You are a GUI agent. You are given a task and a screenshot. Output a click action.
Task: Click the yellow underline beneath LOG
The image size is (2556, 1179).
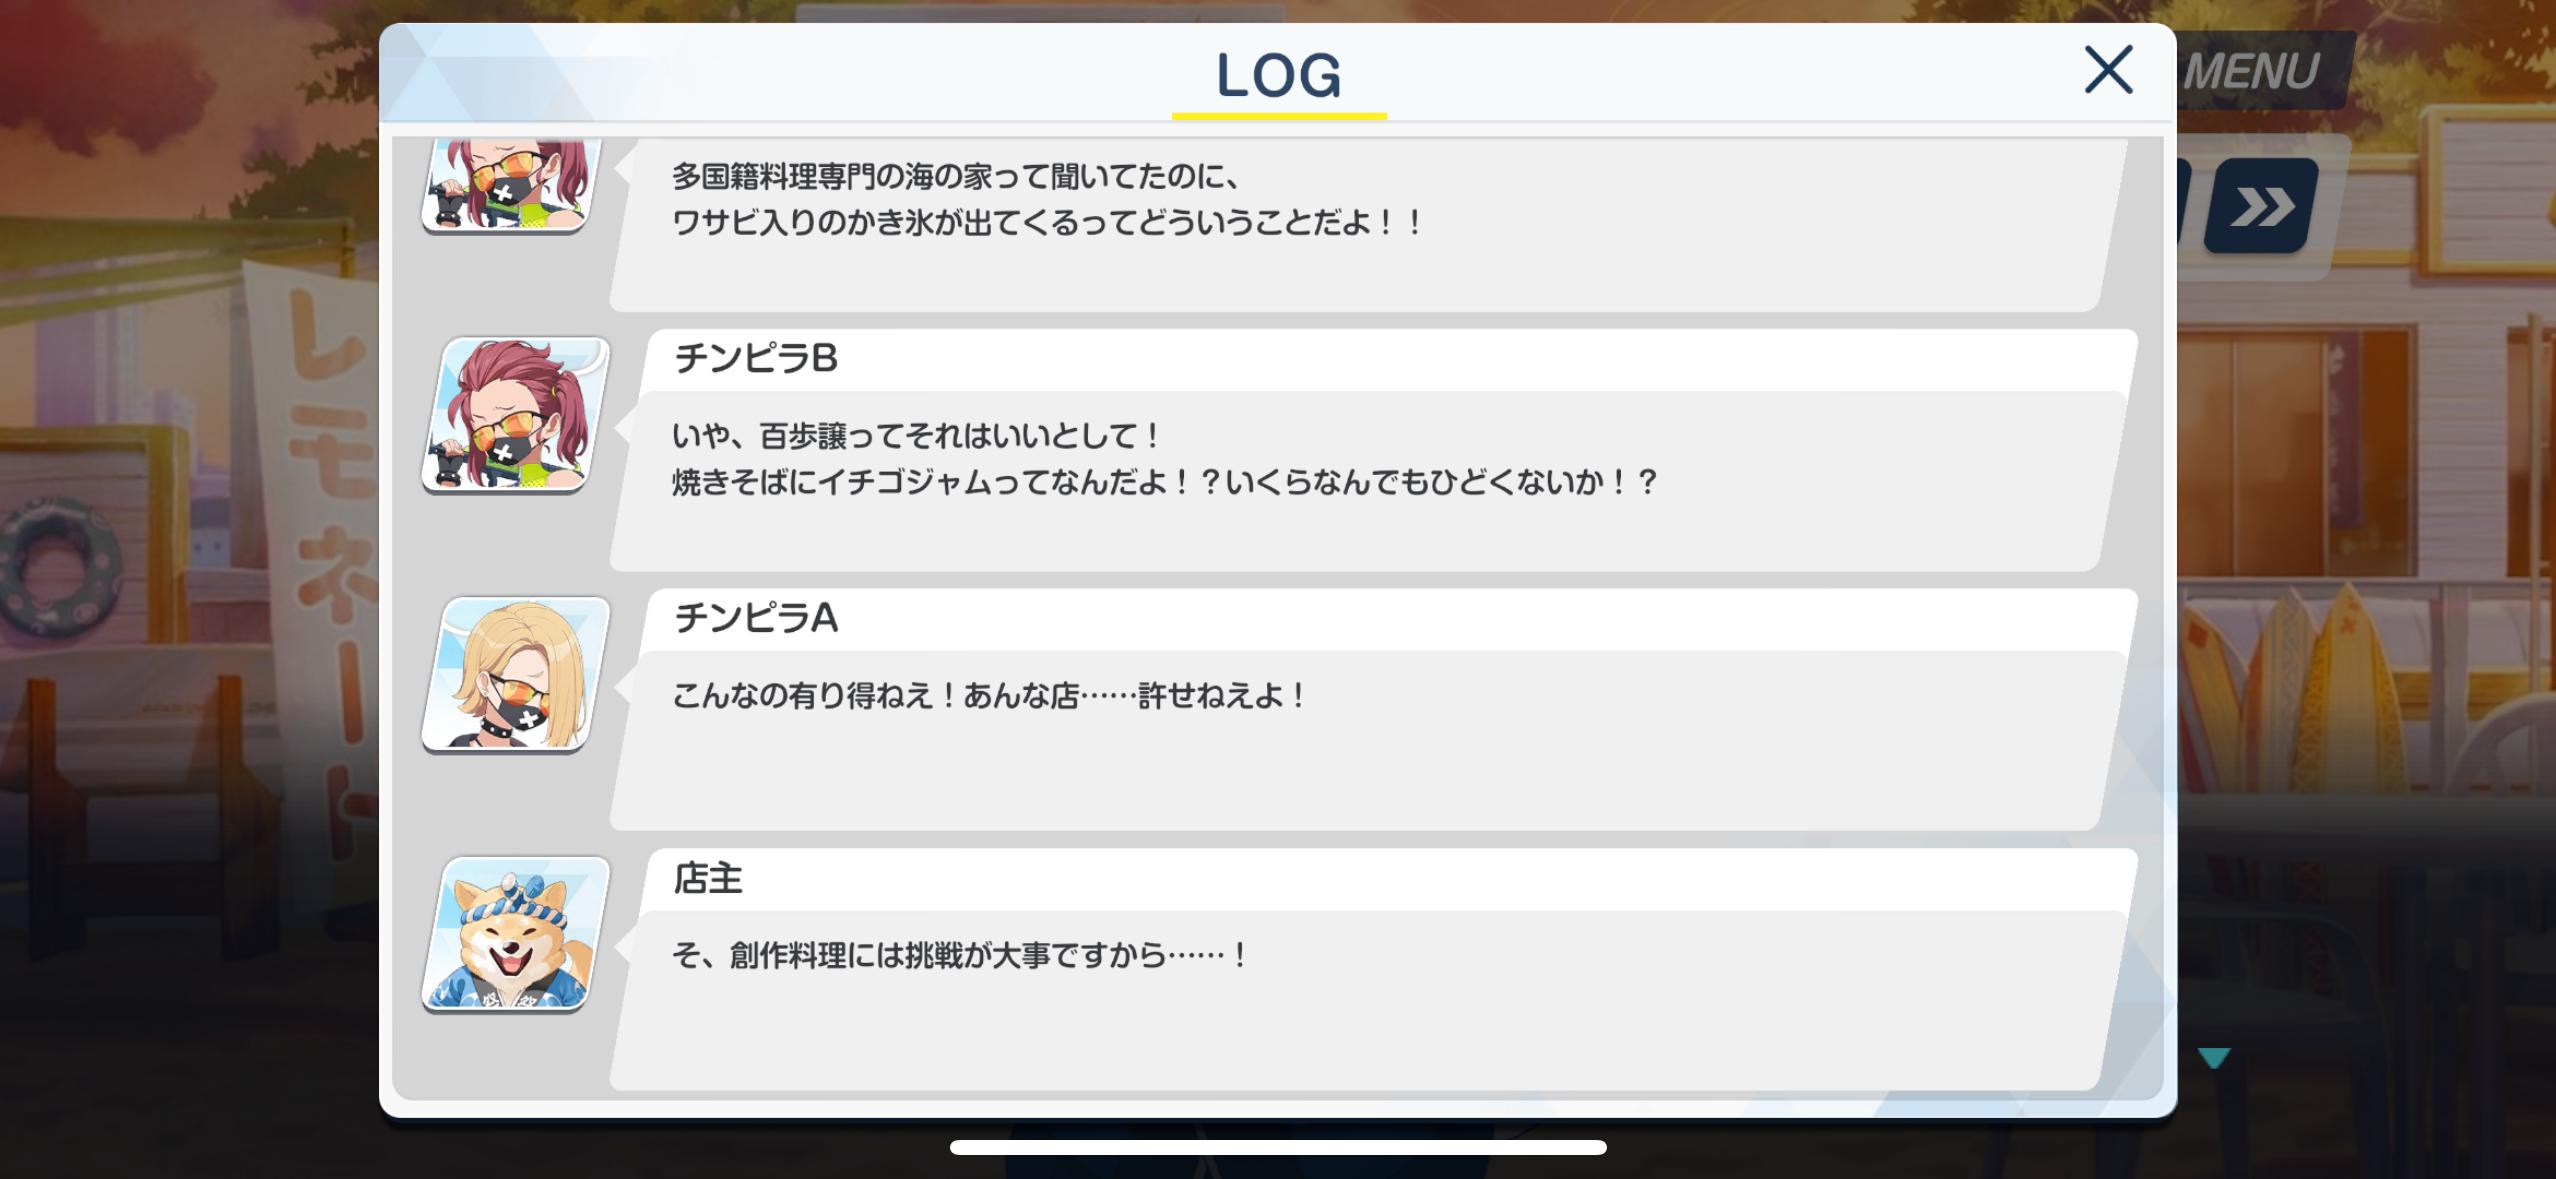click(x=1279, y=116)
